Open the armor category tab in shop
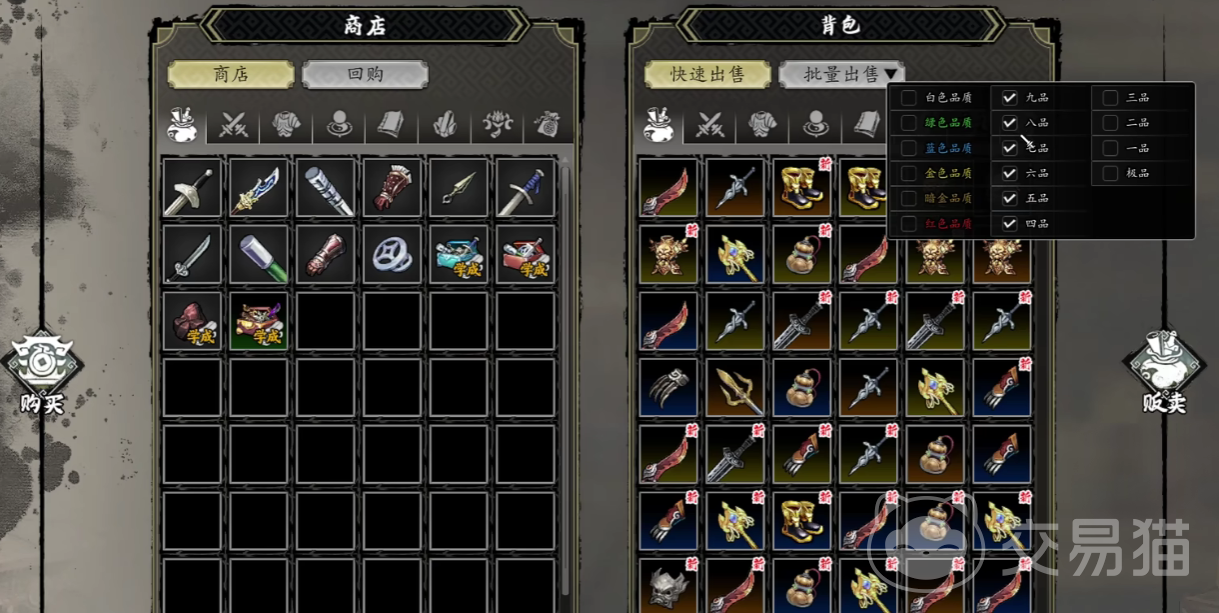This screenshot has width=1219, height=613. (285, 126)
